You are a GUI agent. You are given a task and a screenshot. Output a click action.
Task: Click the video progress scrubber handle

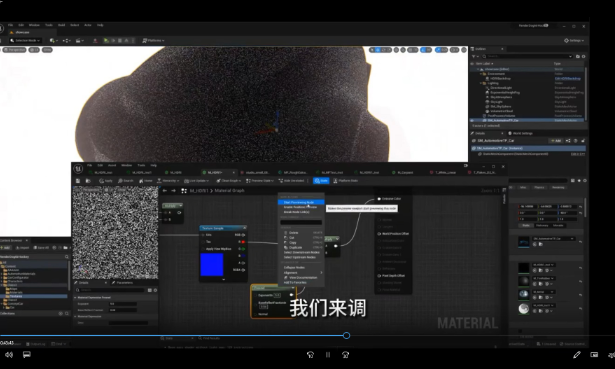click(x=346, y=336)
